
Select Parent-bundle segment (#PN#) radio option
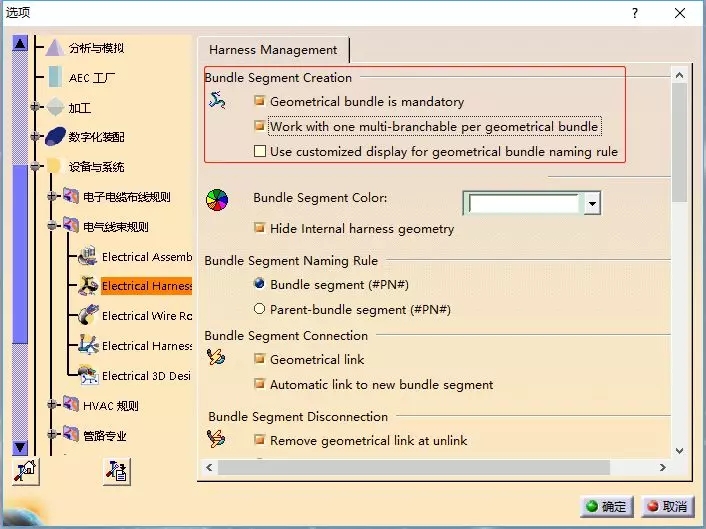click(260, 310)
